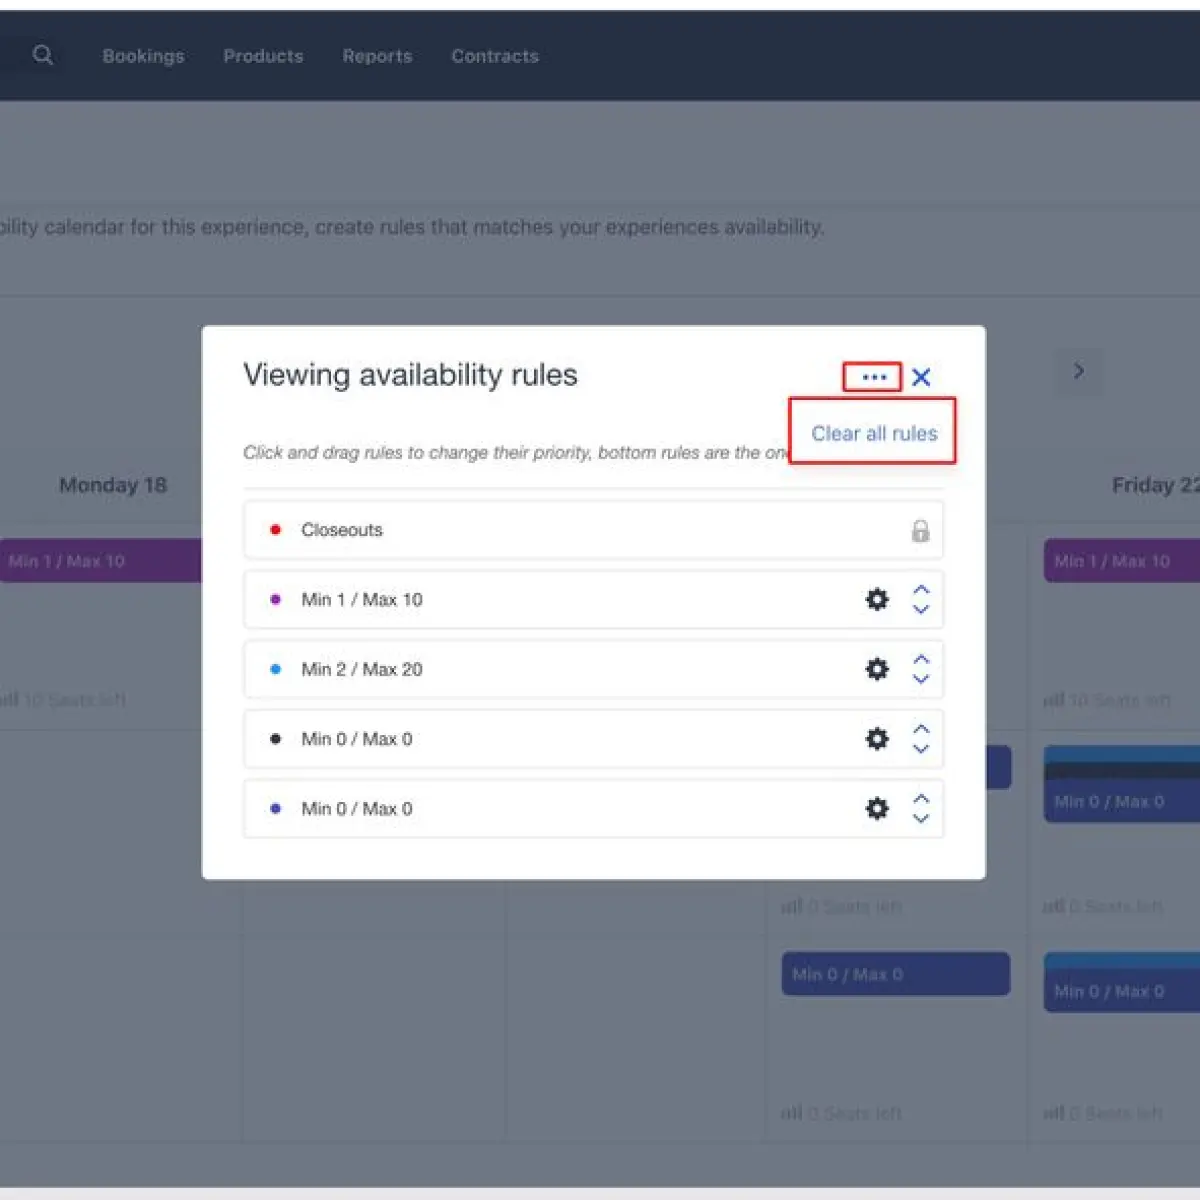Close the availability rules dialog
Viewport: 1200px width, 1200px height.
click(x=921, y=377)
